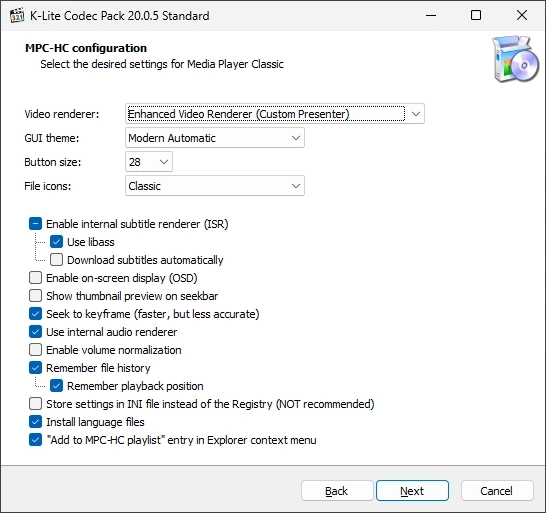Screen dimensions: 546x513
Task: Open the File icons dropdown
Action: point(215,186)
